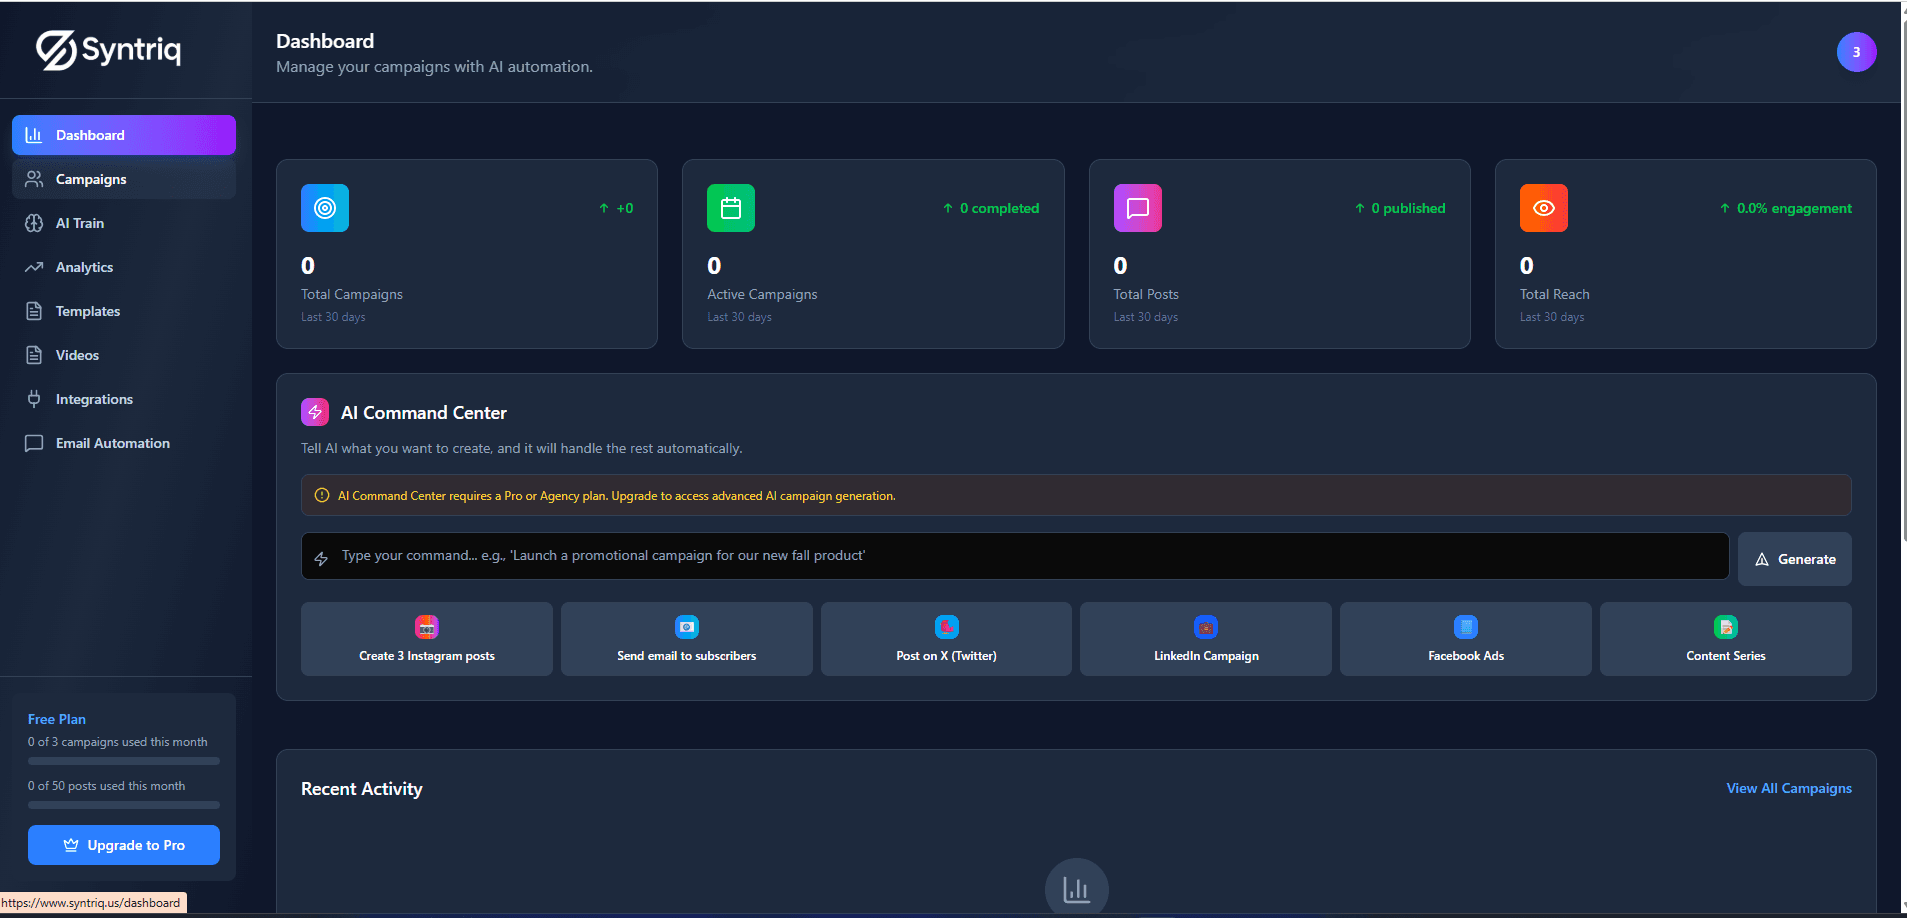Click the X (Twitter) quick action icon
The width and height of the screenshot is (1907, 918).
[x=945, y=627]
